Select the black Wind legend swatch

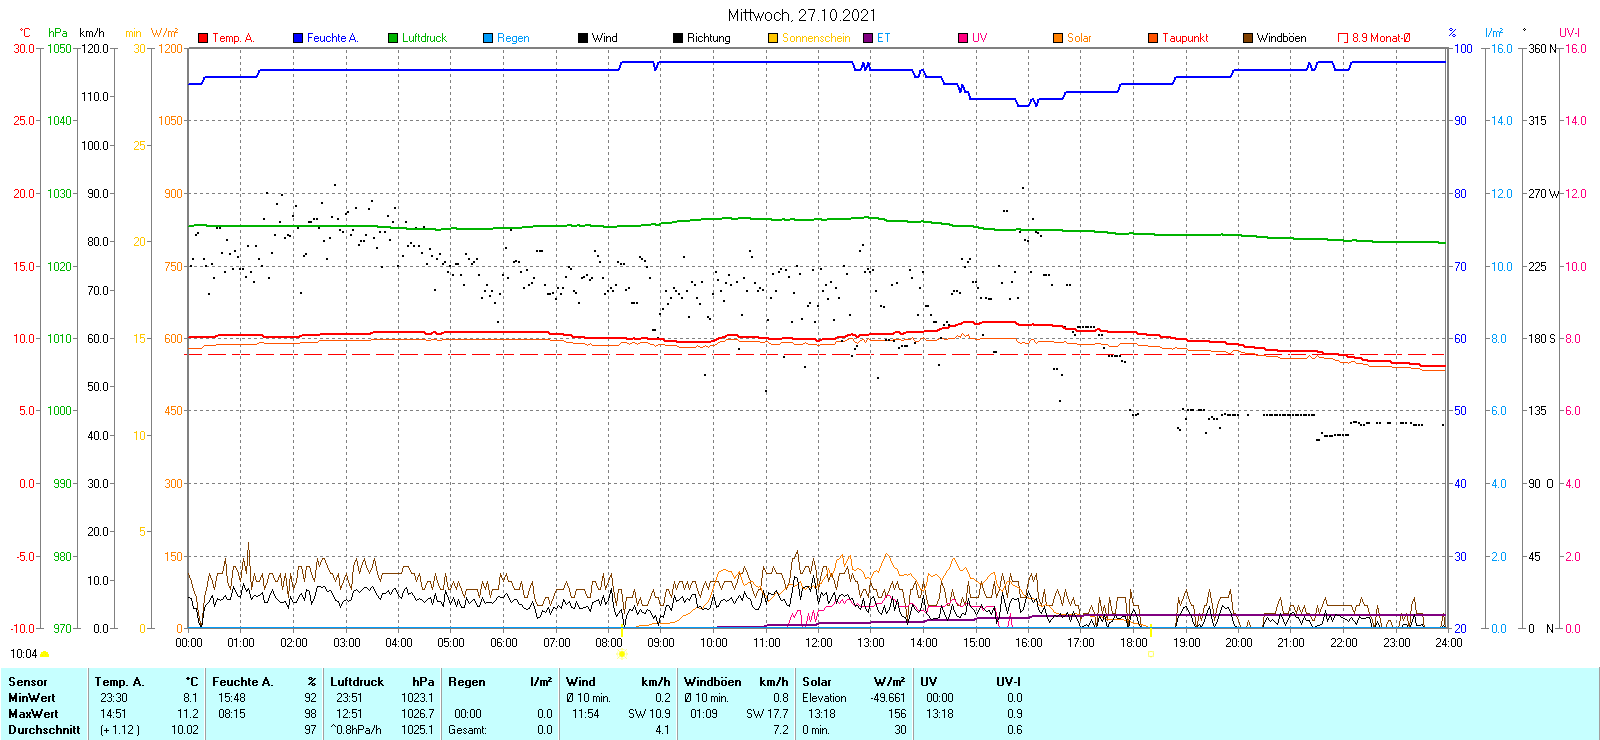coord(583,38)
